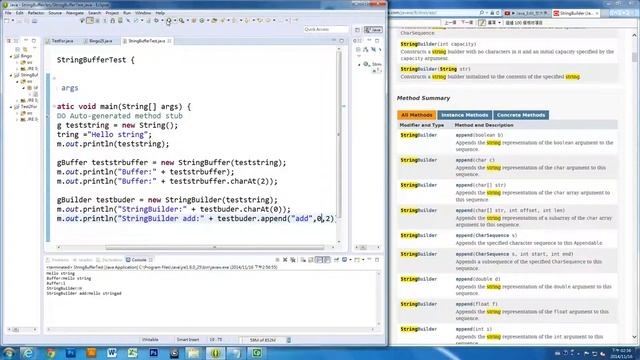Click the editor horizontal scrollbar
Screen dimensions: 640x360
pos(215,247)
